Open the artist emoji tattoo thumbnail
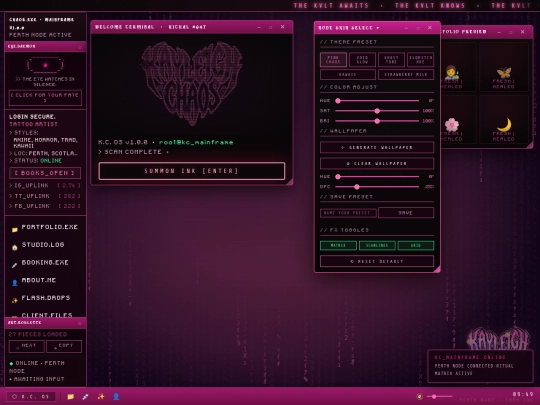Image resolution: width=540 pixels, height=405 pixels. [x=451, y=68]
